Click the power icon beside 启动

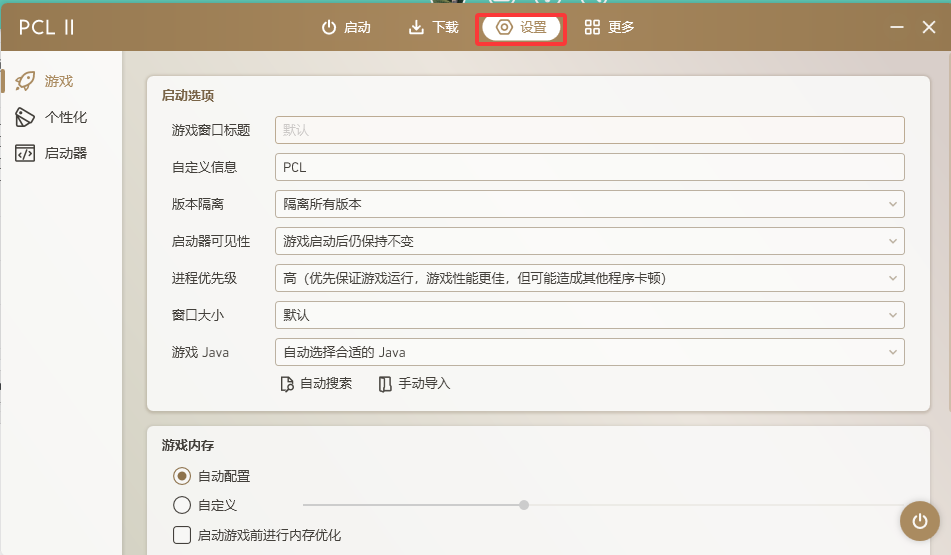click(x=329, y=27)
